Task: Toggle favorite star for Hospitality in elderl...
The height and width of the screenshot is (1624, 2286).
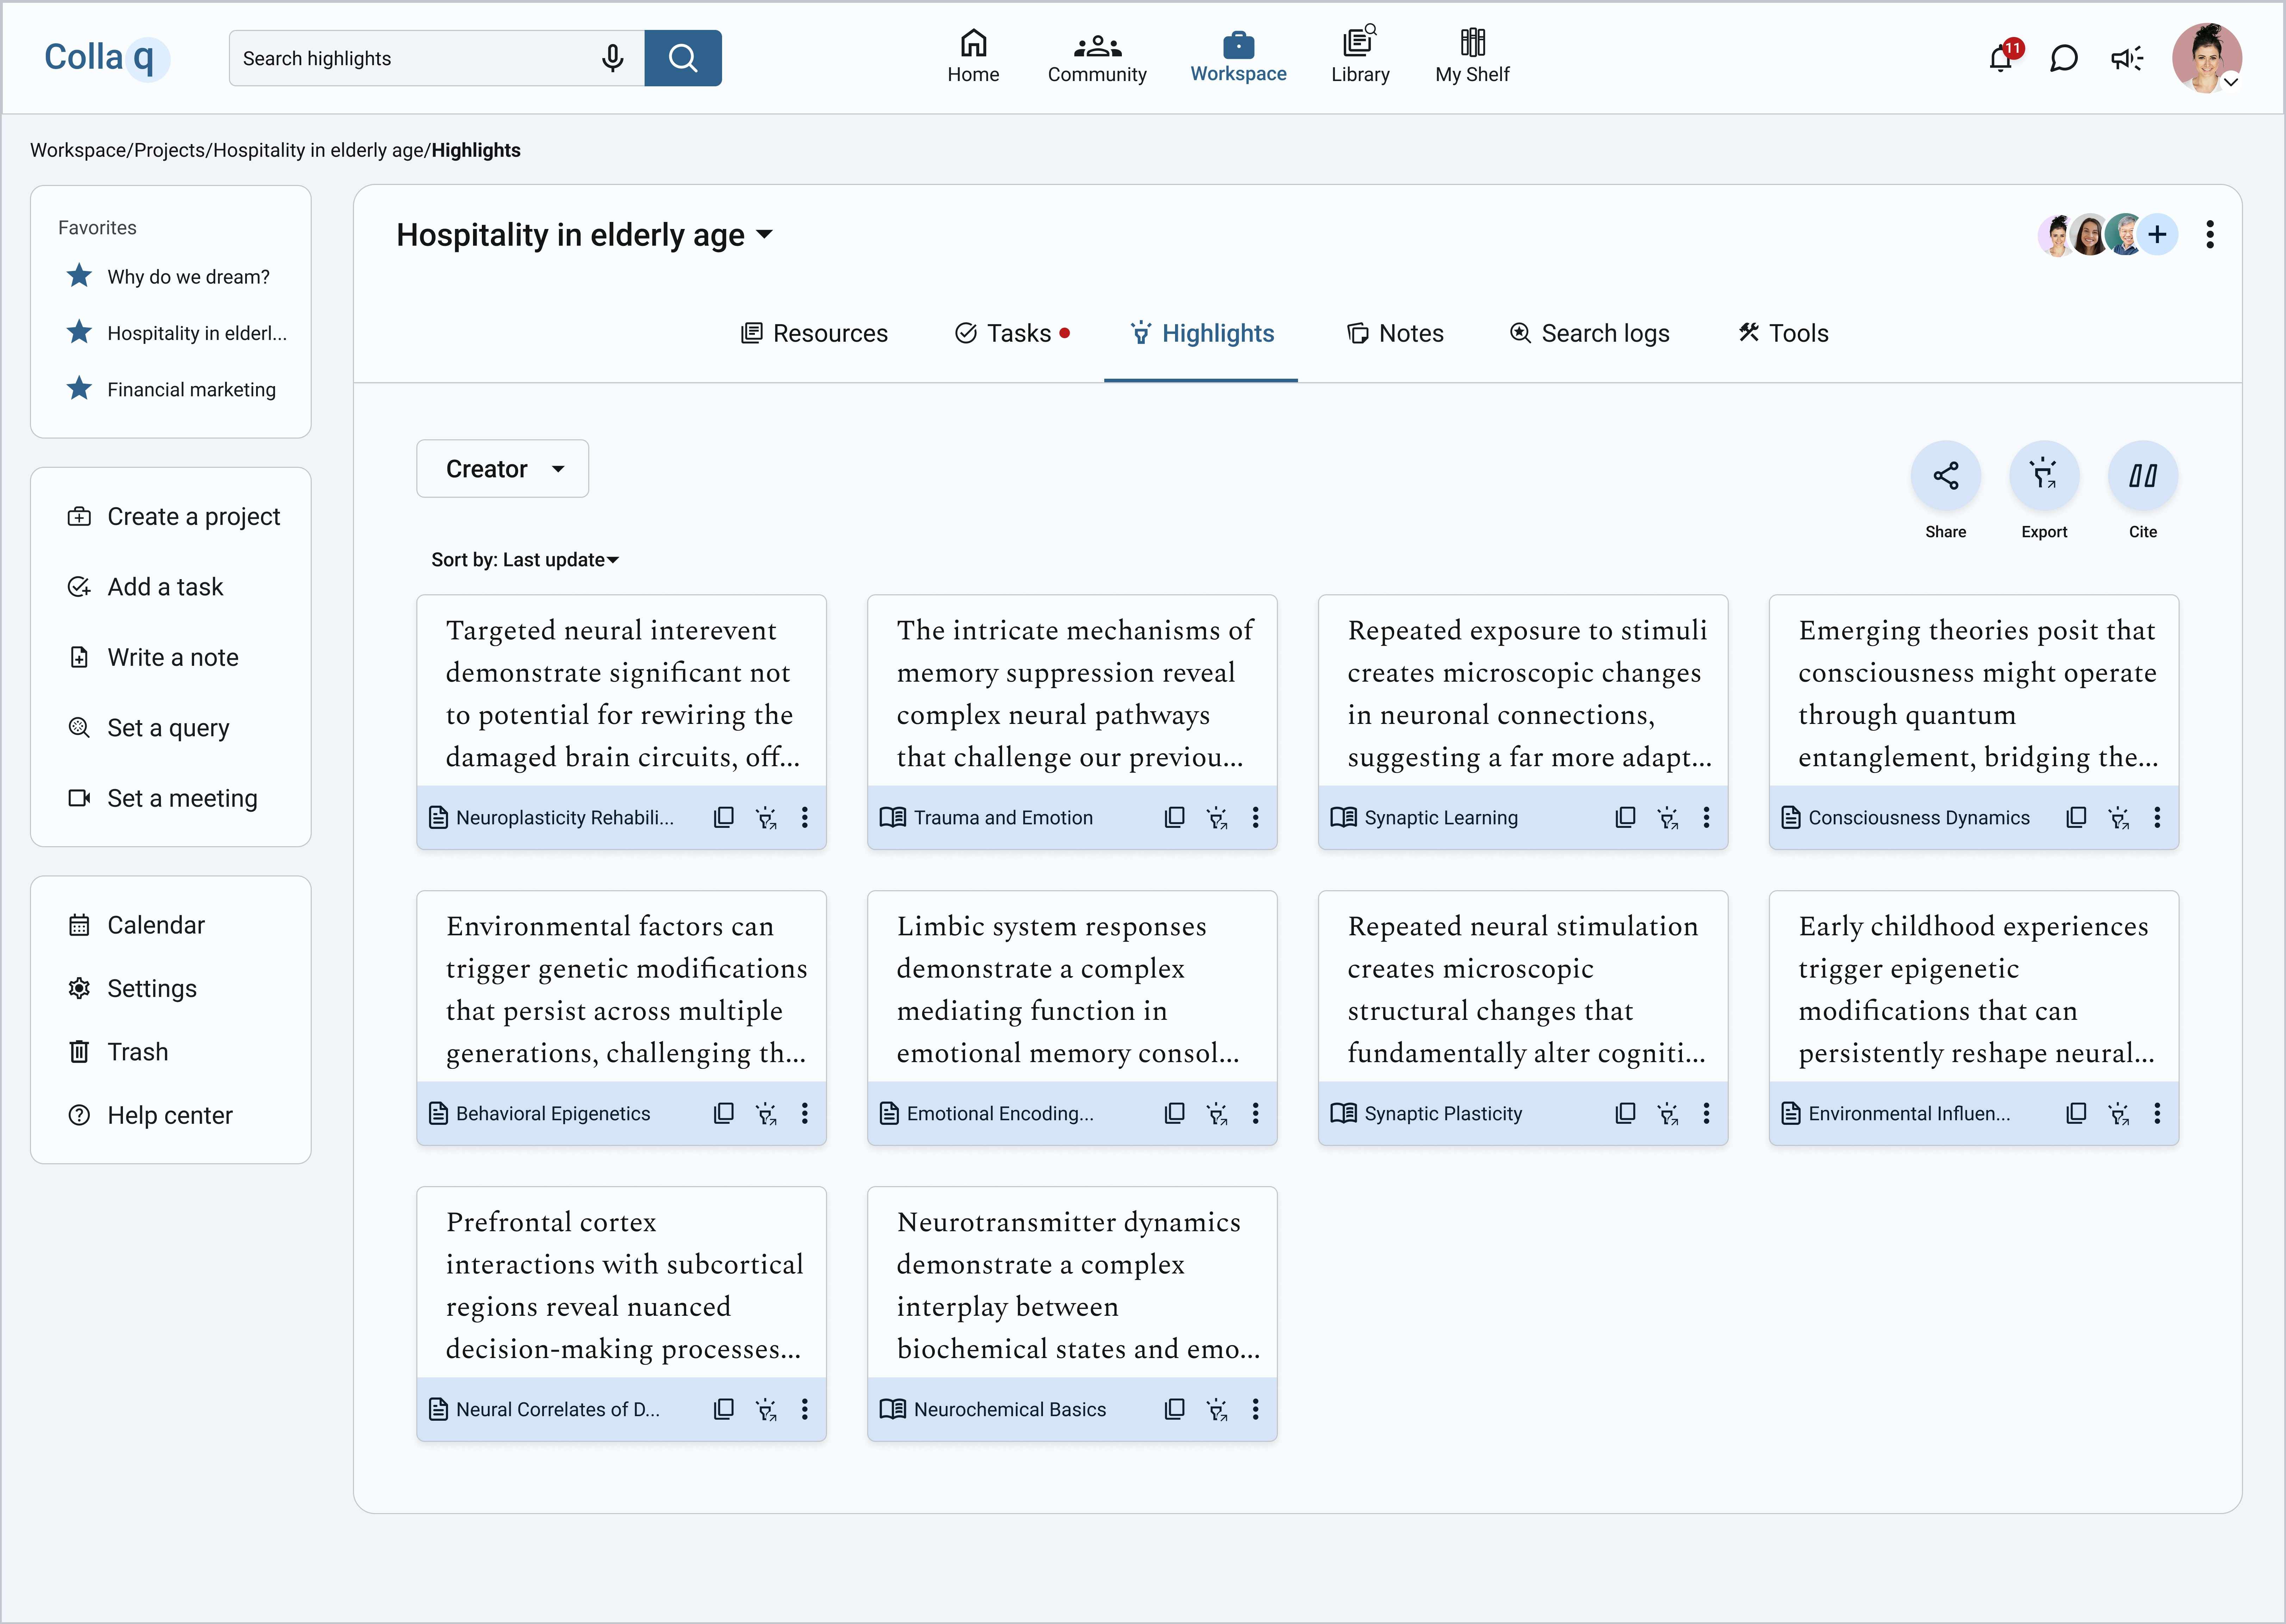Action: (79, 332)
